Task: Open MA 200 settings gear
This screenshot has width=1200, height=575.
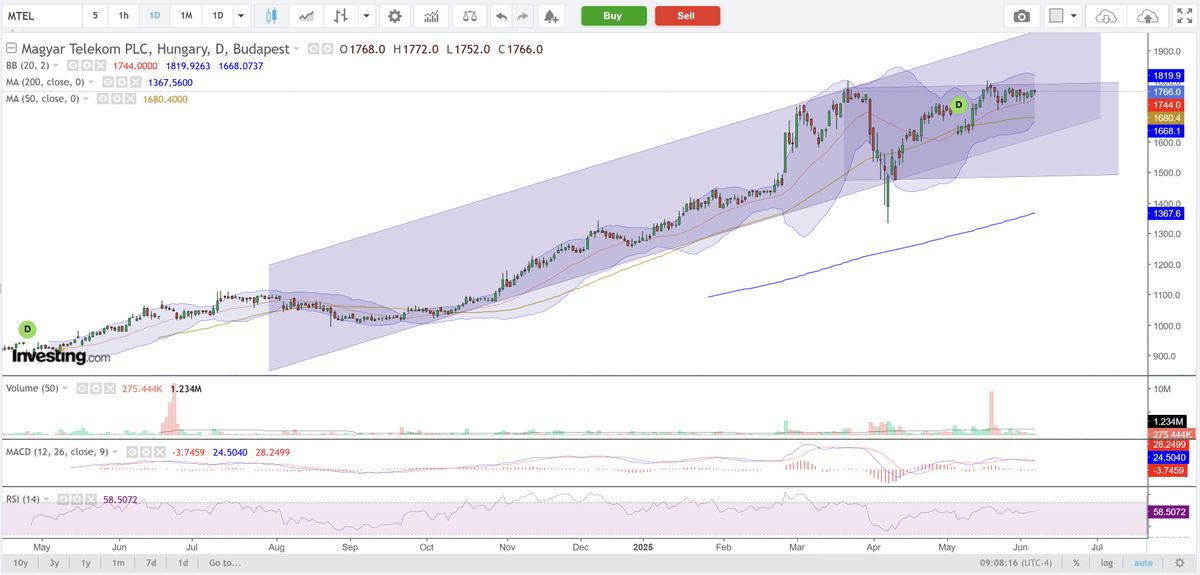Action: pos(121,82)
